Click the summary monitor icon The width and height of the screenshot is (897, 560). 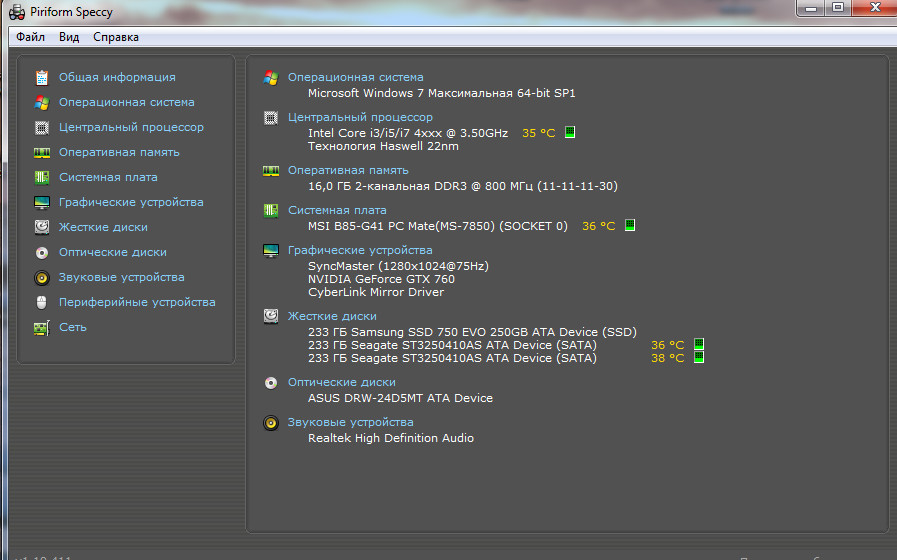pyautogui.click(x=271, y=251)
